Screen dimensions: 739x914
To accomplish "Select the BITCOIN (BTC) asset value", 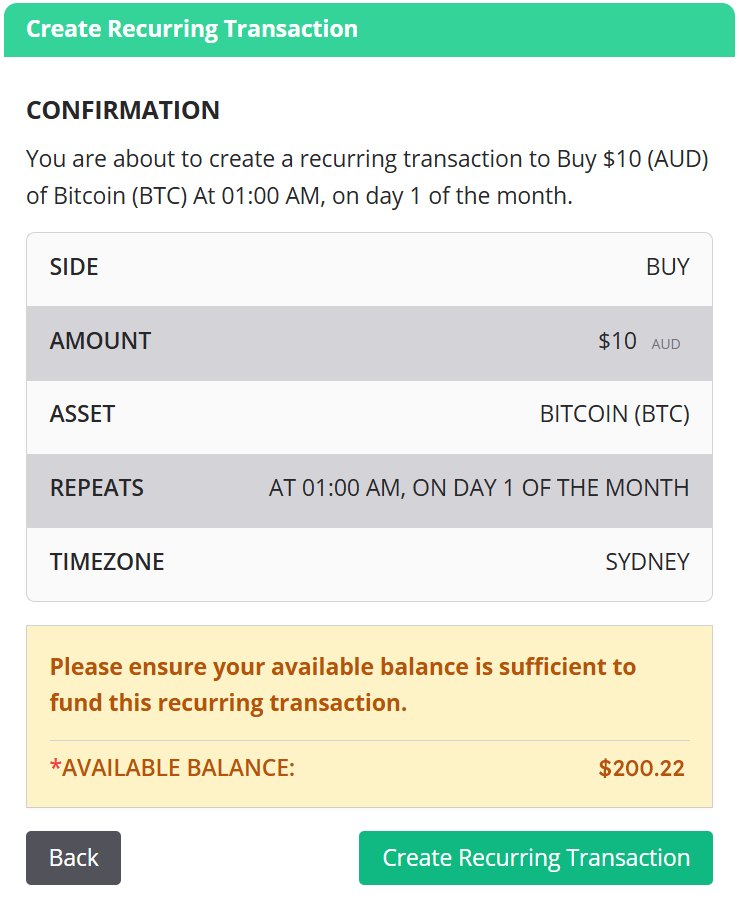I will 614,414.
